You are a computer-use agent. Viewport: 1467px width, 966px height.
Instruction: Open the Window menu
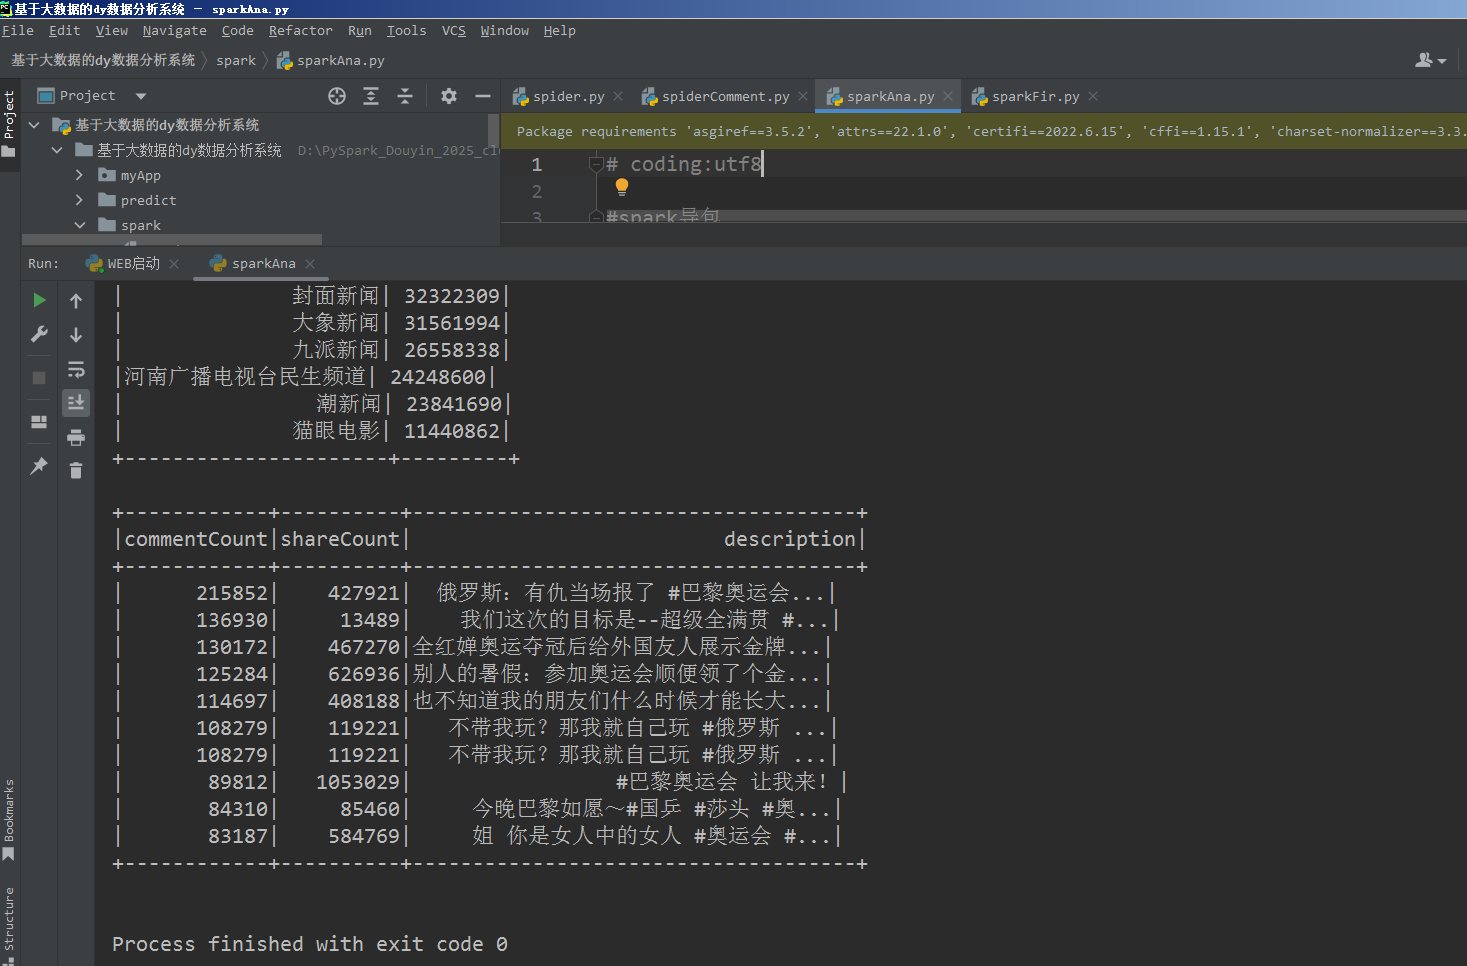tap(504, 31)
